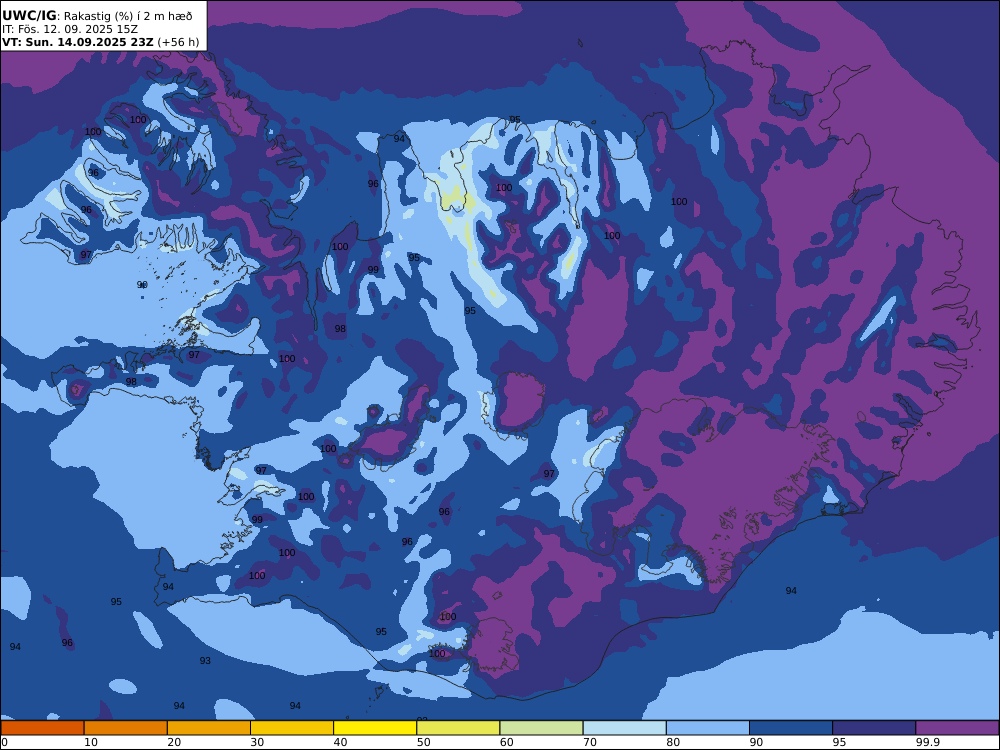Click the pale green 60–70 legend swatch
Screen dimensions: 1000x750
(x=541, y=728)
